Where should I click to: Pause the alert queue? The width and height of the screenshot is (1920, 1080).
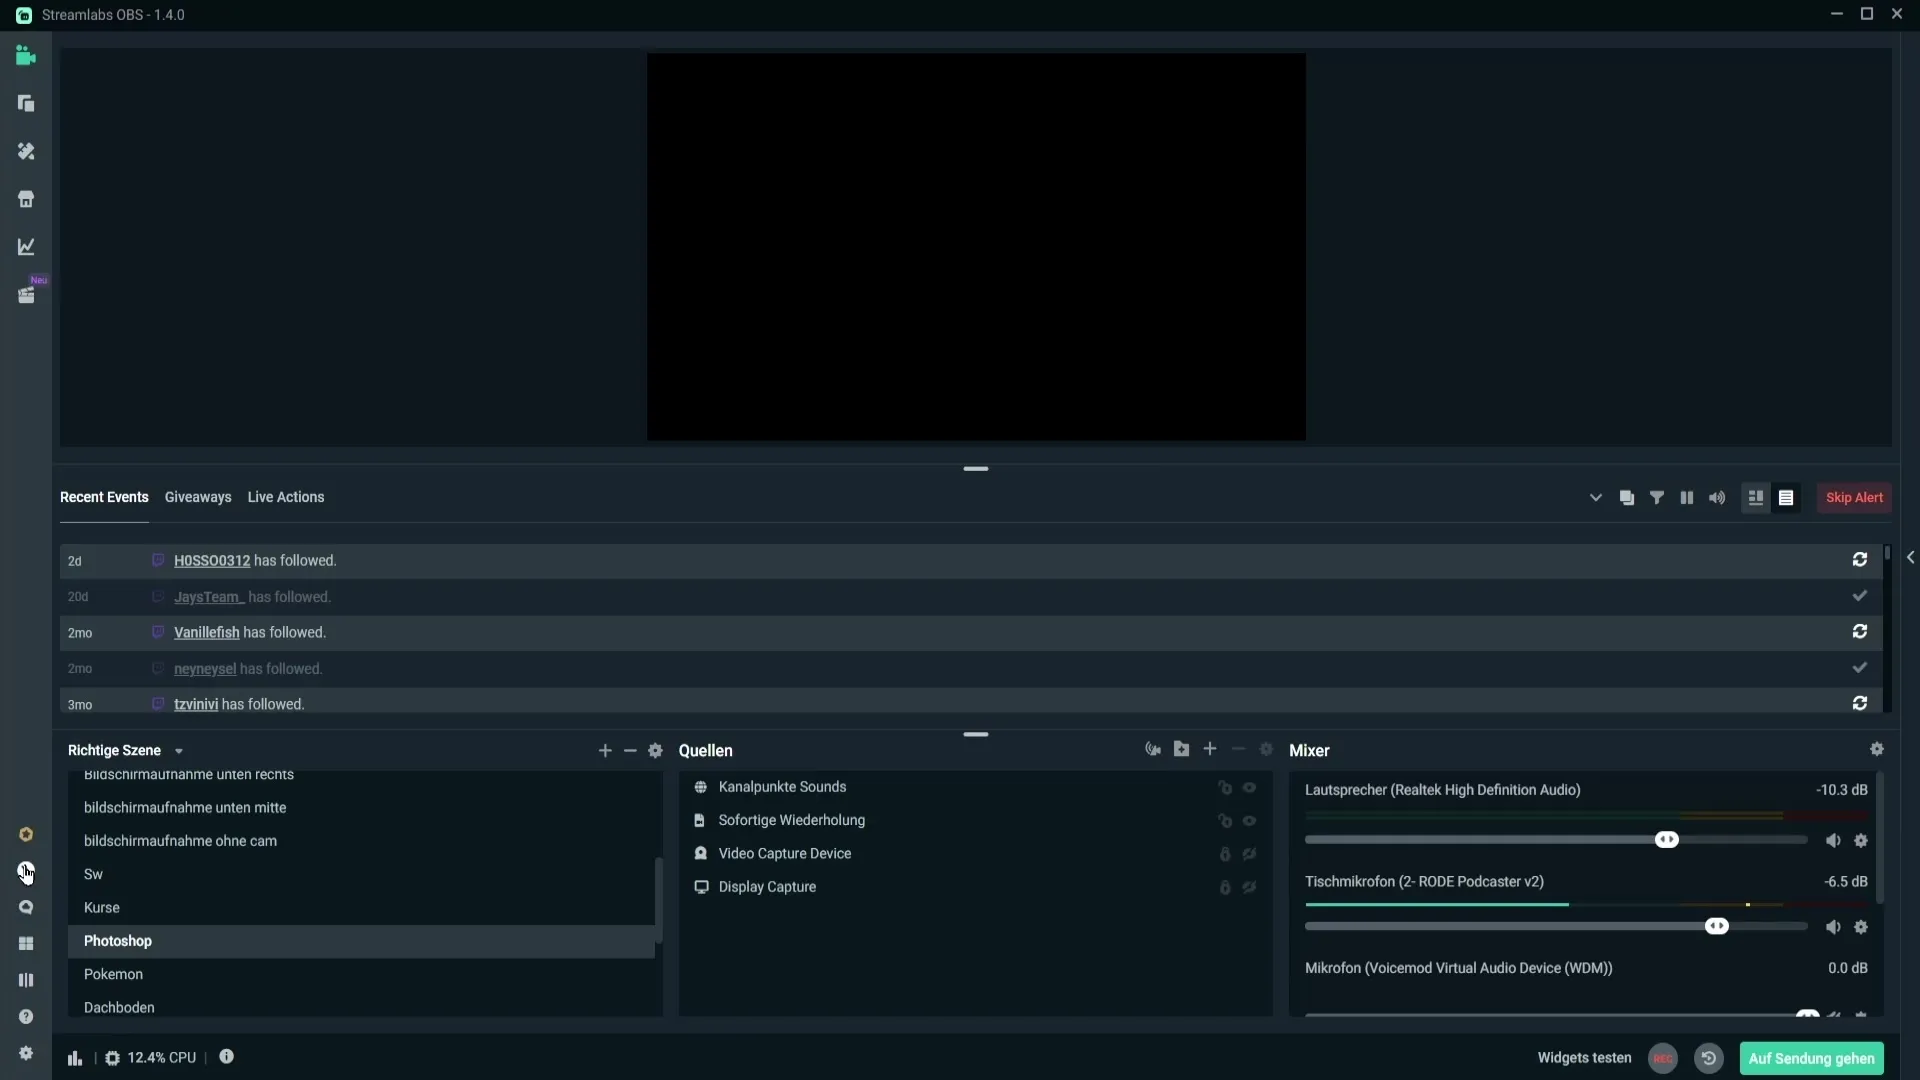click(x=1687, y=498)
